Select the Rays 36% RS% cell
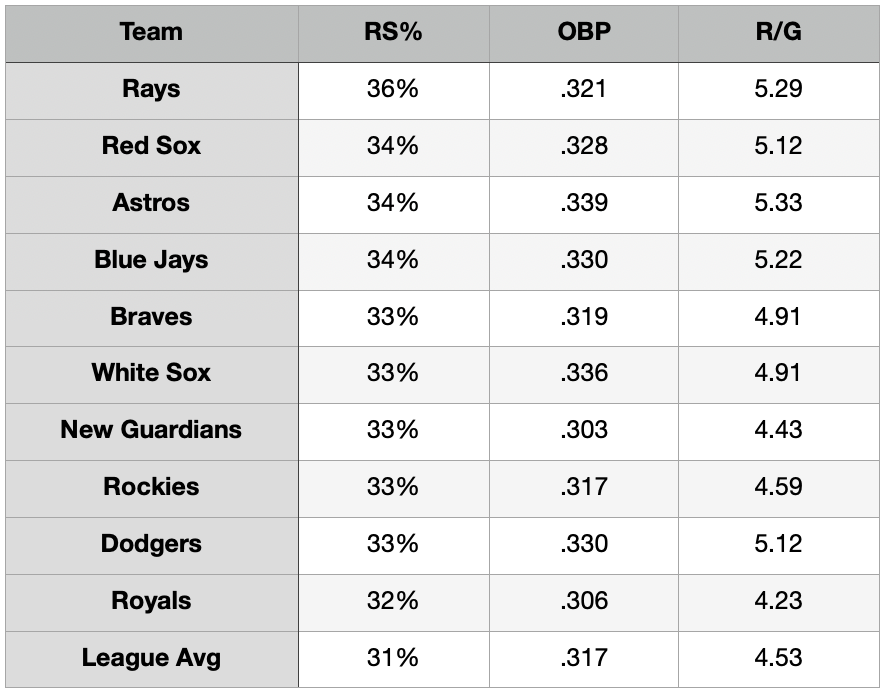This screenshot has width=888, height=696. (x=393, y=89)
